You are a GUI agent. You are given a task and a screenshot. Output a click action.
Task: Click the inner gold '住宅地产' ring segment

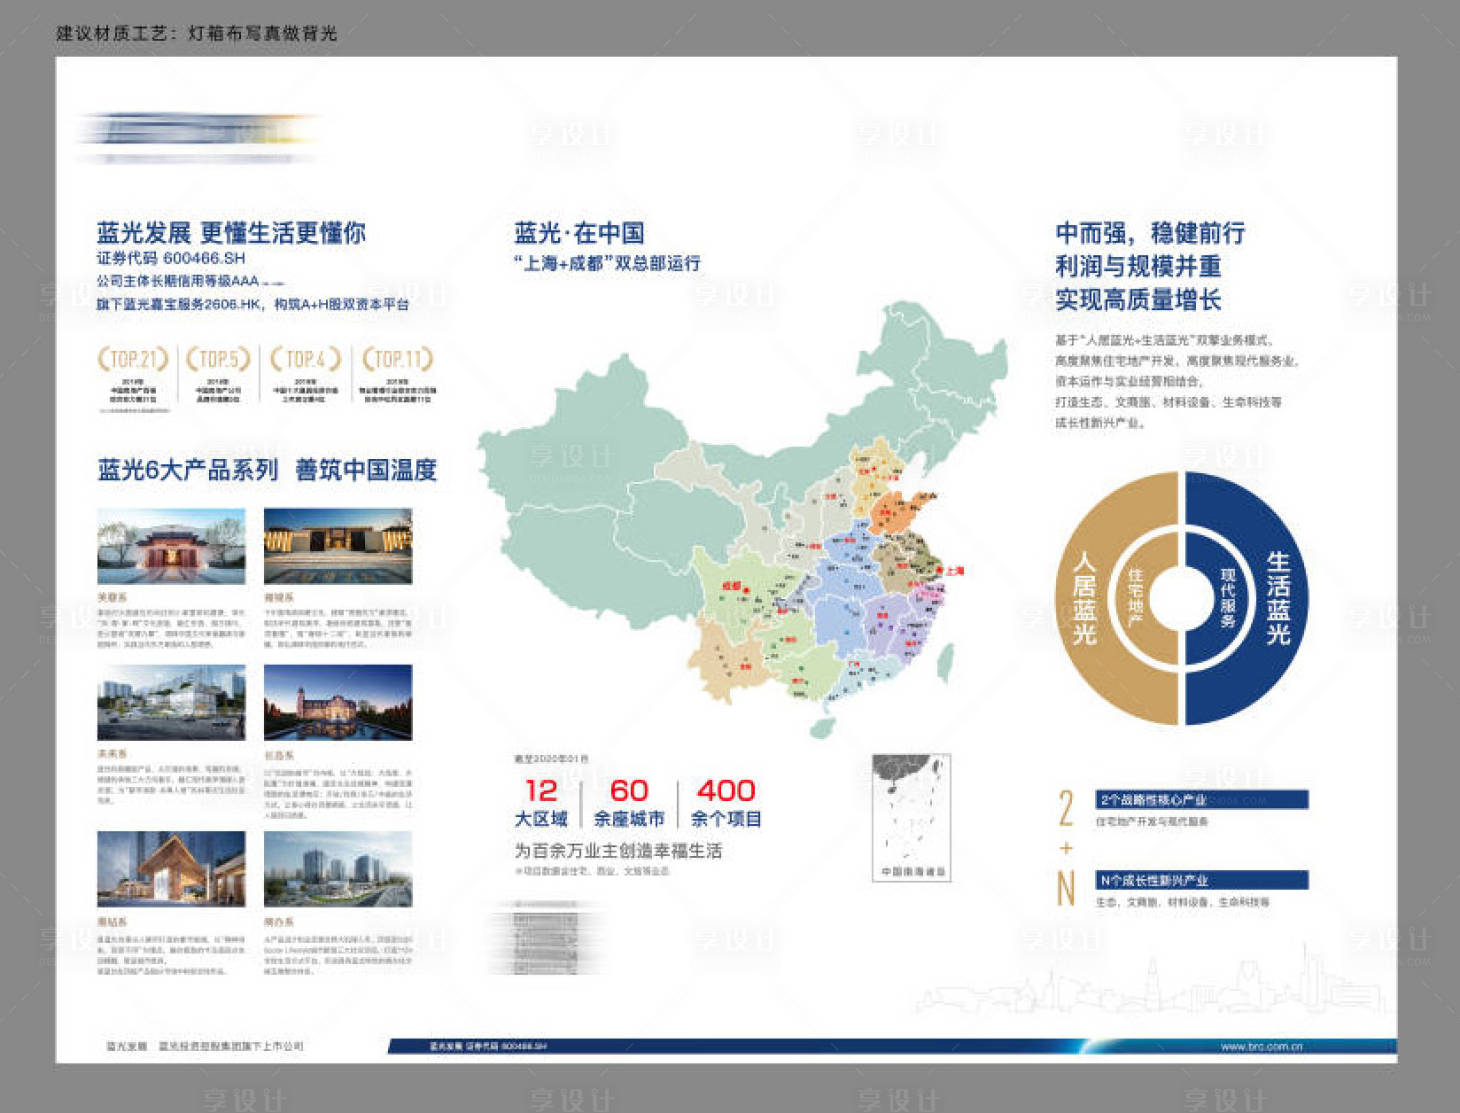[x=1134, y=598]
